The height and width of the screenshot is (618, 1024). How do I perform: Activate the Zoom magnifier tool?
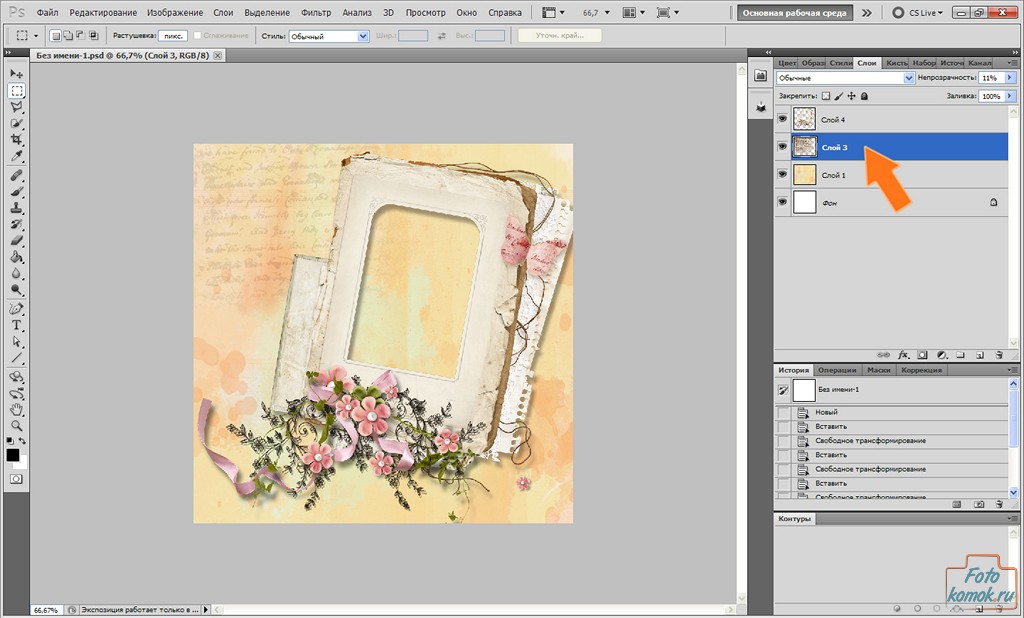coord(16,425)
